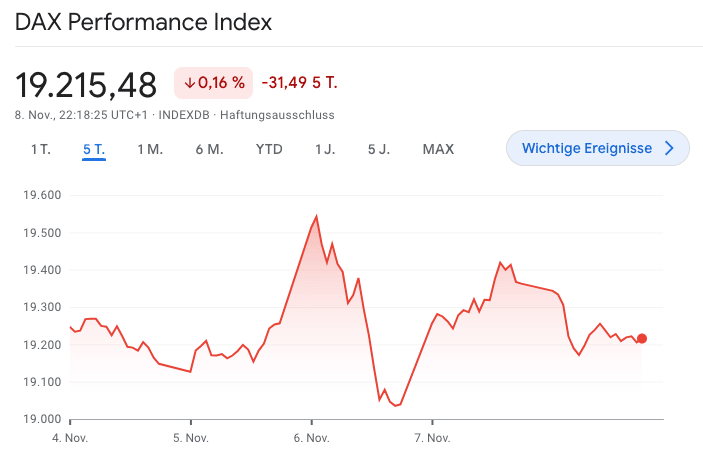Click the red endpoint dot on chart
Screen dimensions: 703x455
pyautogui.click(x=641, y=339)
